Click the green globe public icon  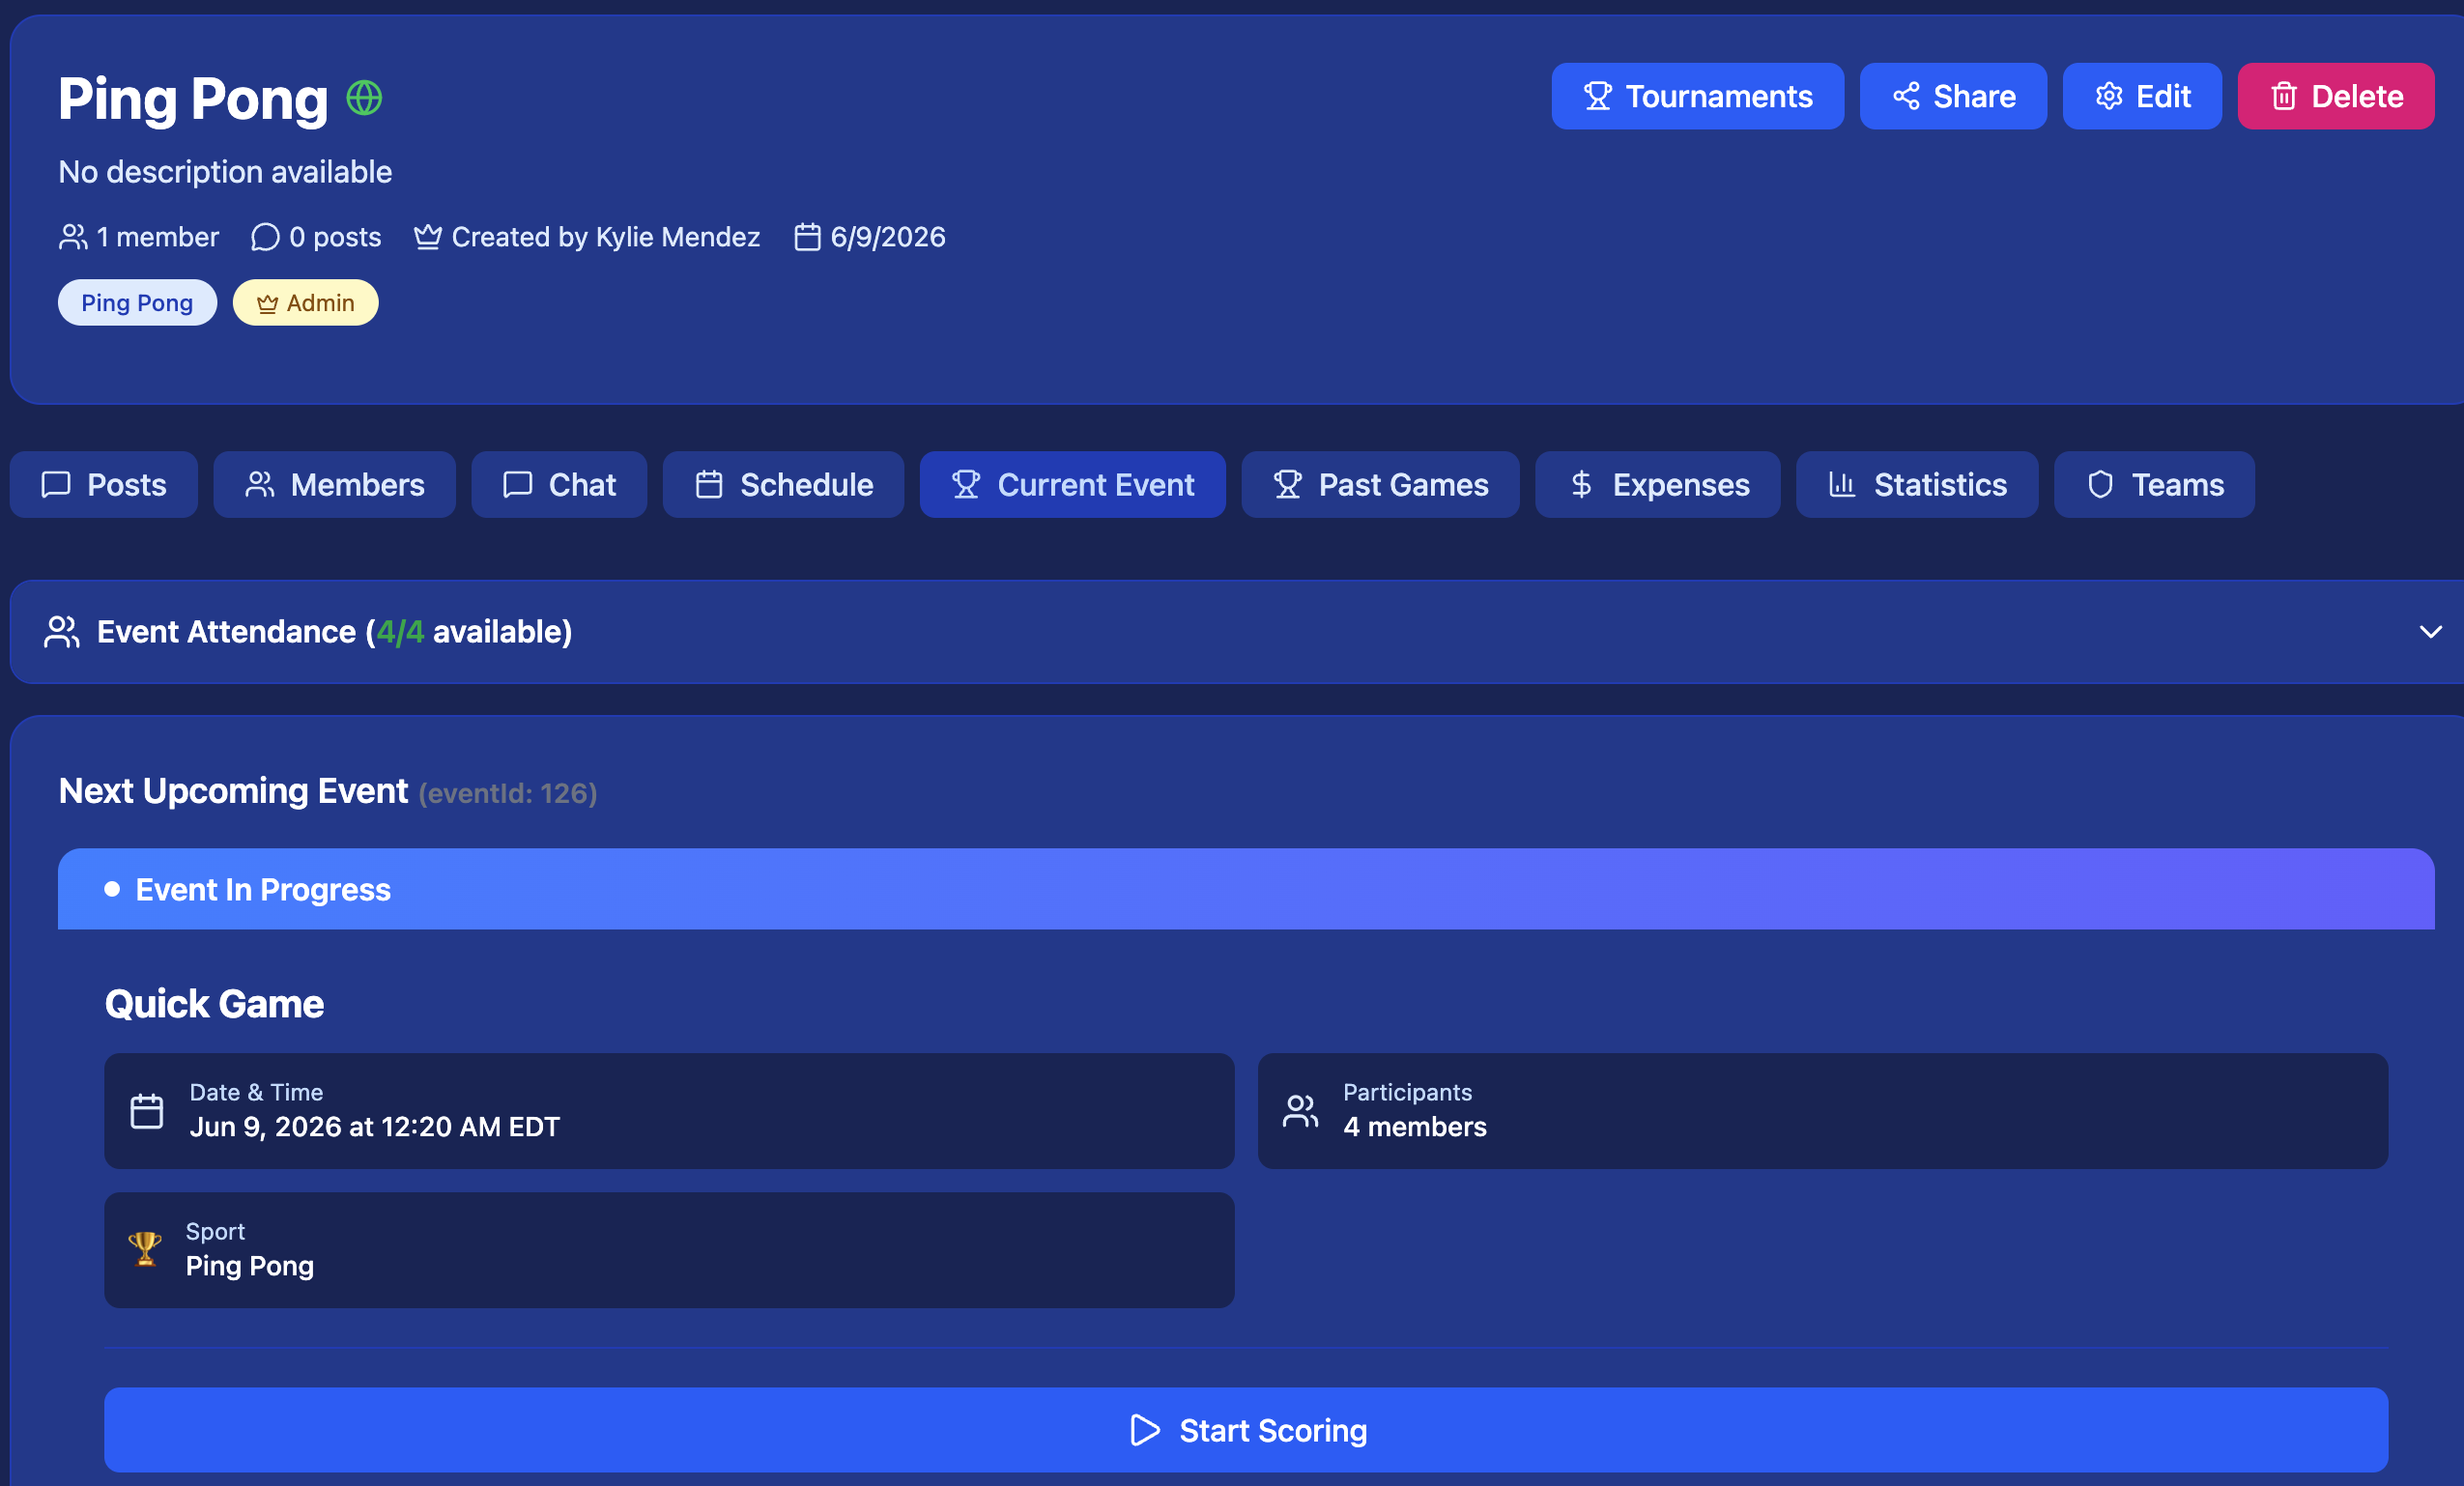click(x=364, y=98)
